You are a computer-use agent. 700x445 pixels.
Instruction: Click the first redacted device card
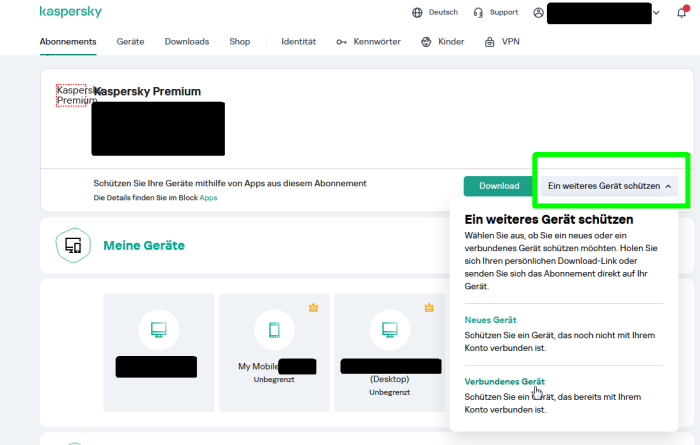[158, 353]
